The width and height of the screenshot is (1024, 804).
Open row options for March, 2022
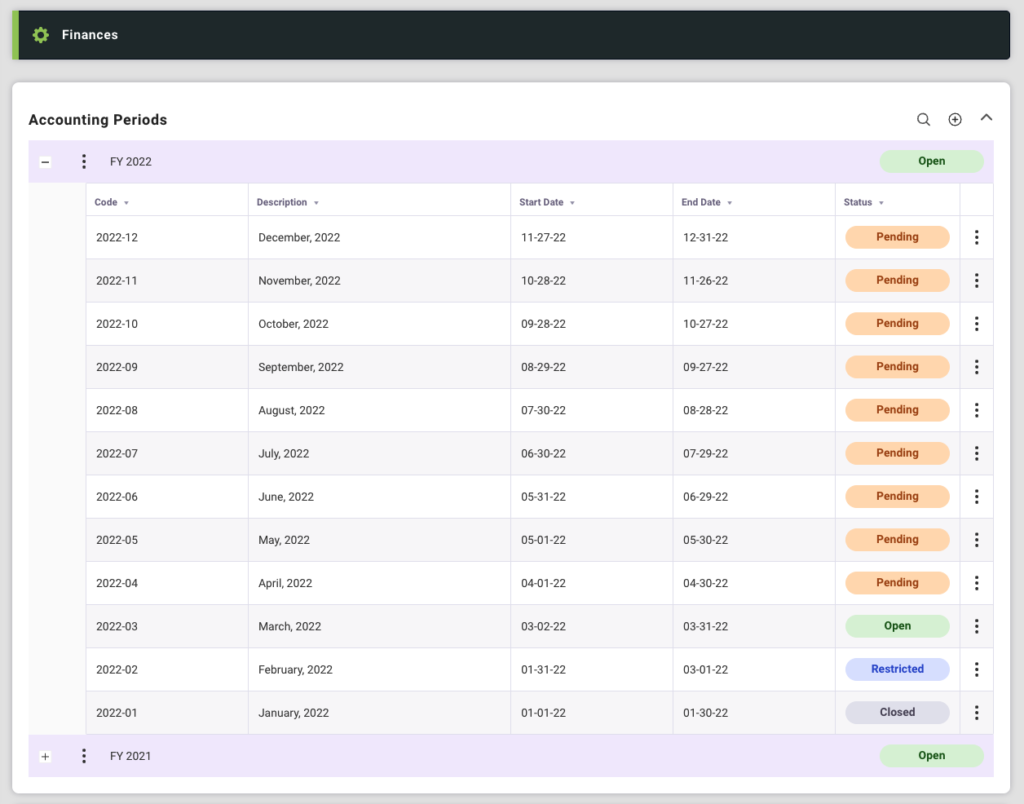pos(976,627)
